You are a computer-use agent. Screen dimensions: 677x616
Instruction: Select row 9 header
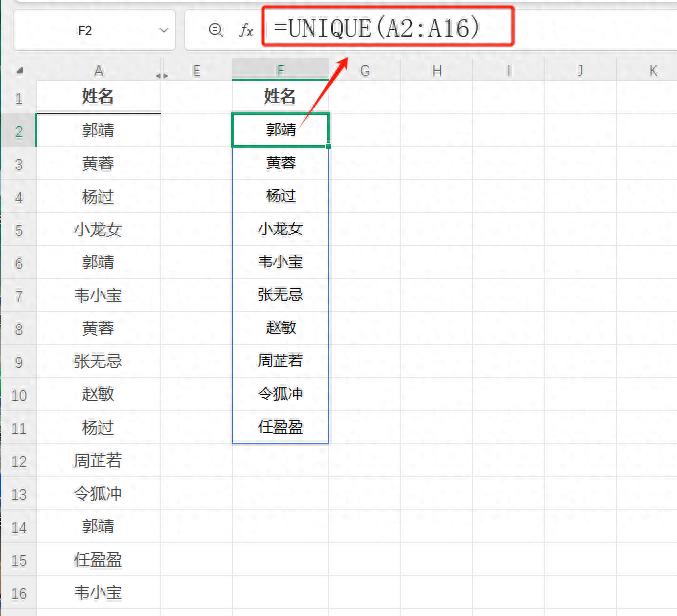[x=19, y=362]
